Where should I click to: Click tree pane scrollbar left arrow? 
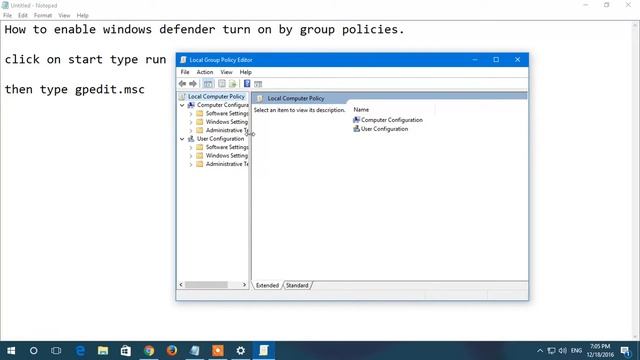[181, 284]
